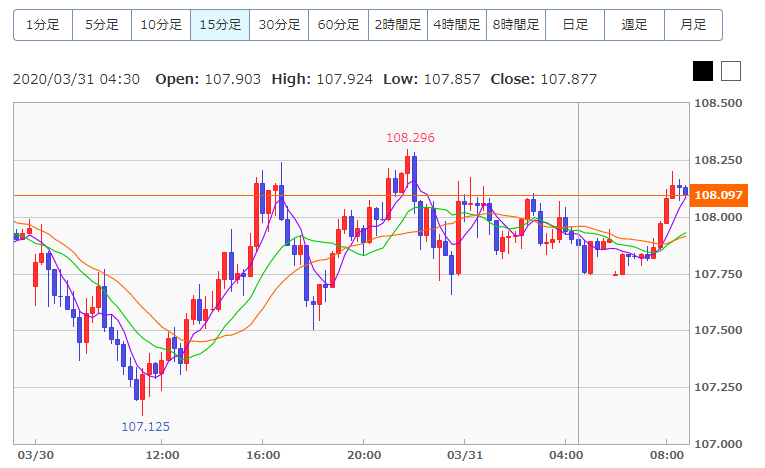The height and width of the screenshot is (468, 765).
Task: Select the 1分足 timeframe tab
Action: click(x=43, y=25)
